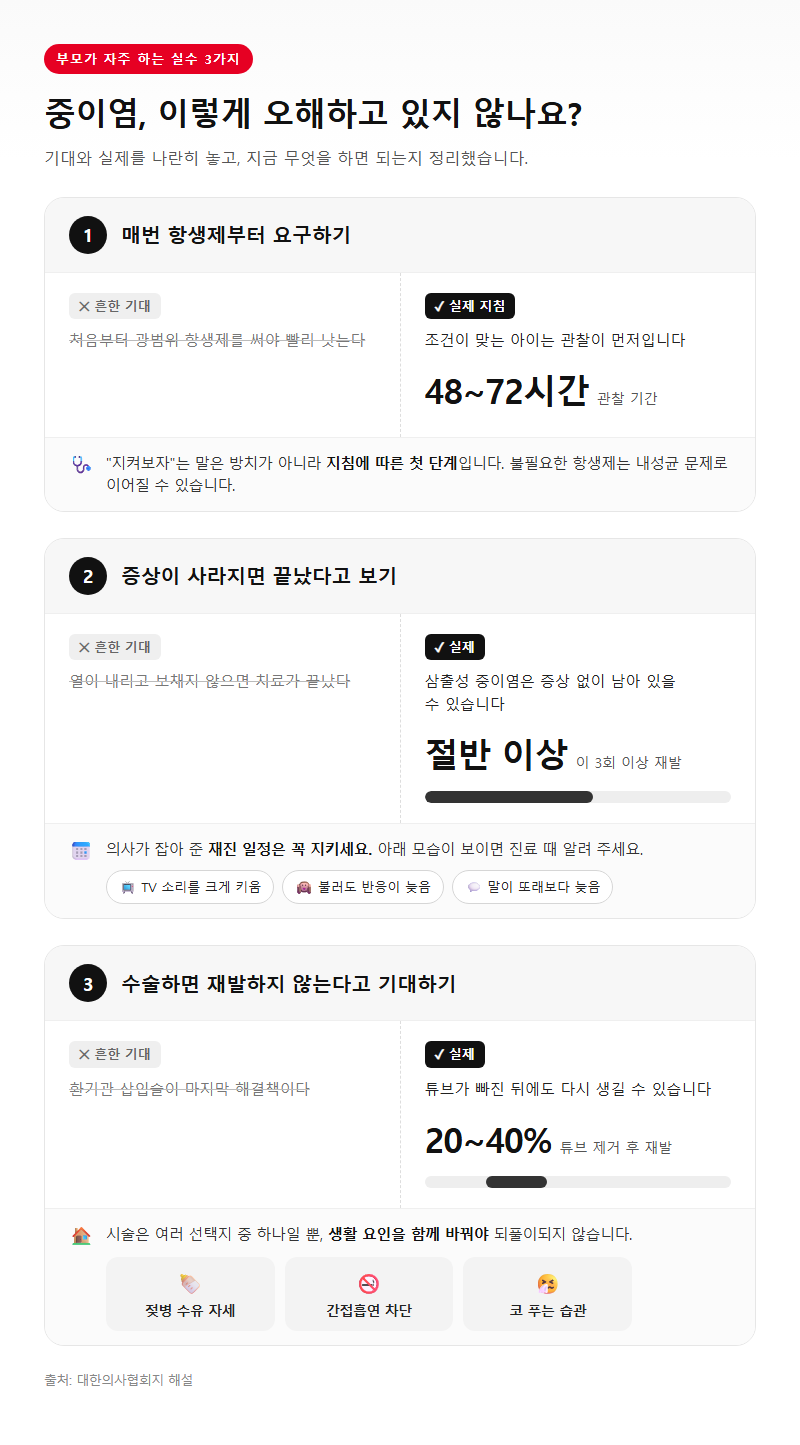The width and height of the screenshot is (800, 1445).
Task: Click '튜브가 빠진 뒤에도 다시 생길 수 있습니다'
Action: [568, 1088]
